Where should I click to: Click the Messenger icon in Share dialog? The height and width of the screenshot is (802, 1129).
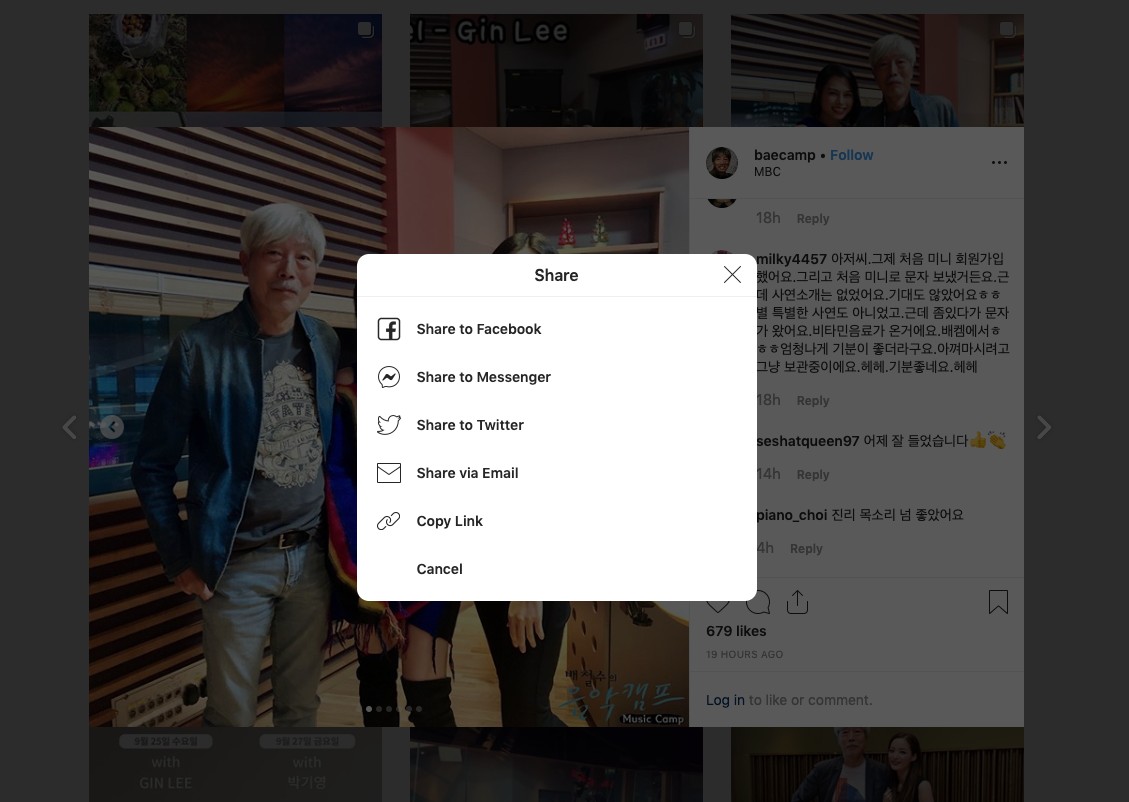click(x=389, y=377)
